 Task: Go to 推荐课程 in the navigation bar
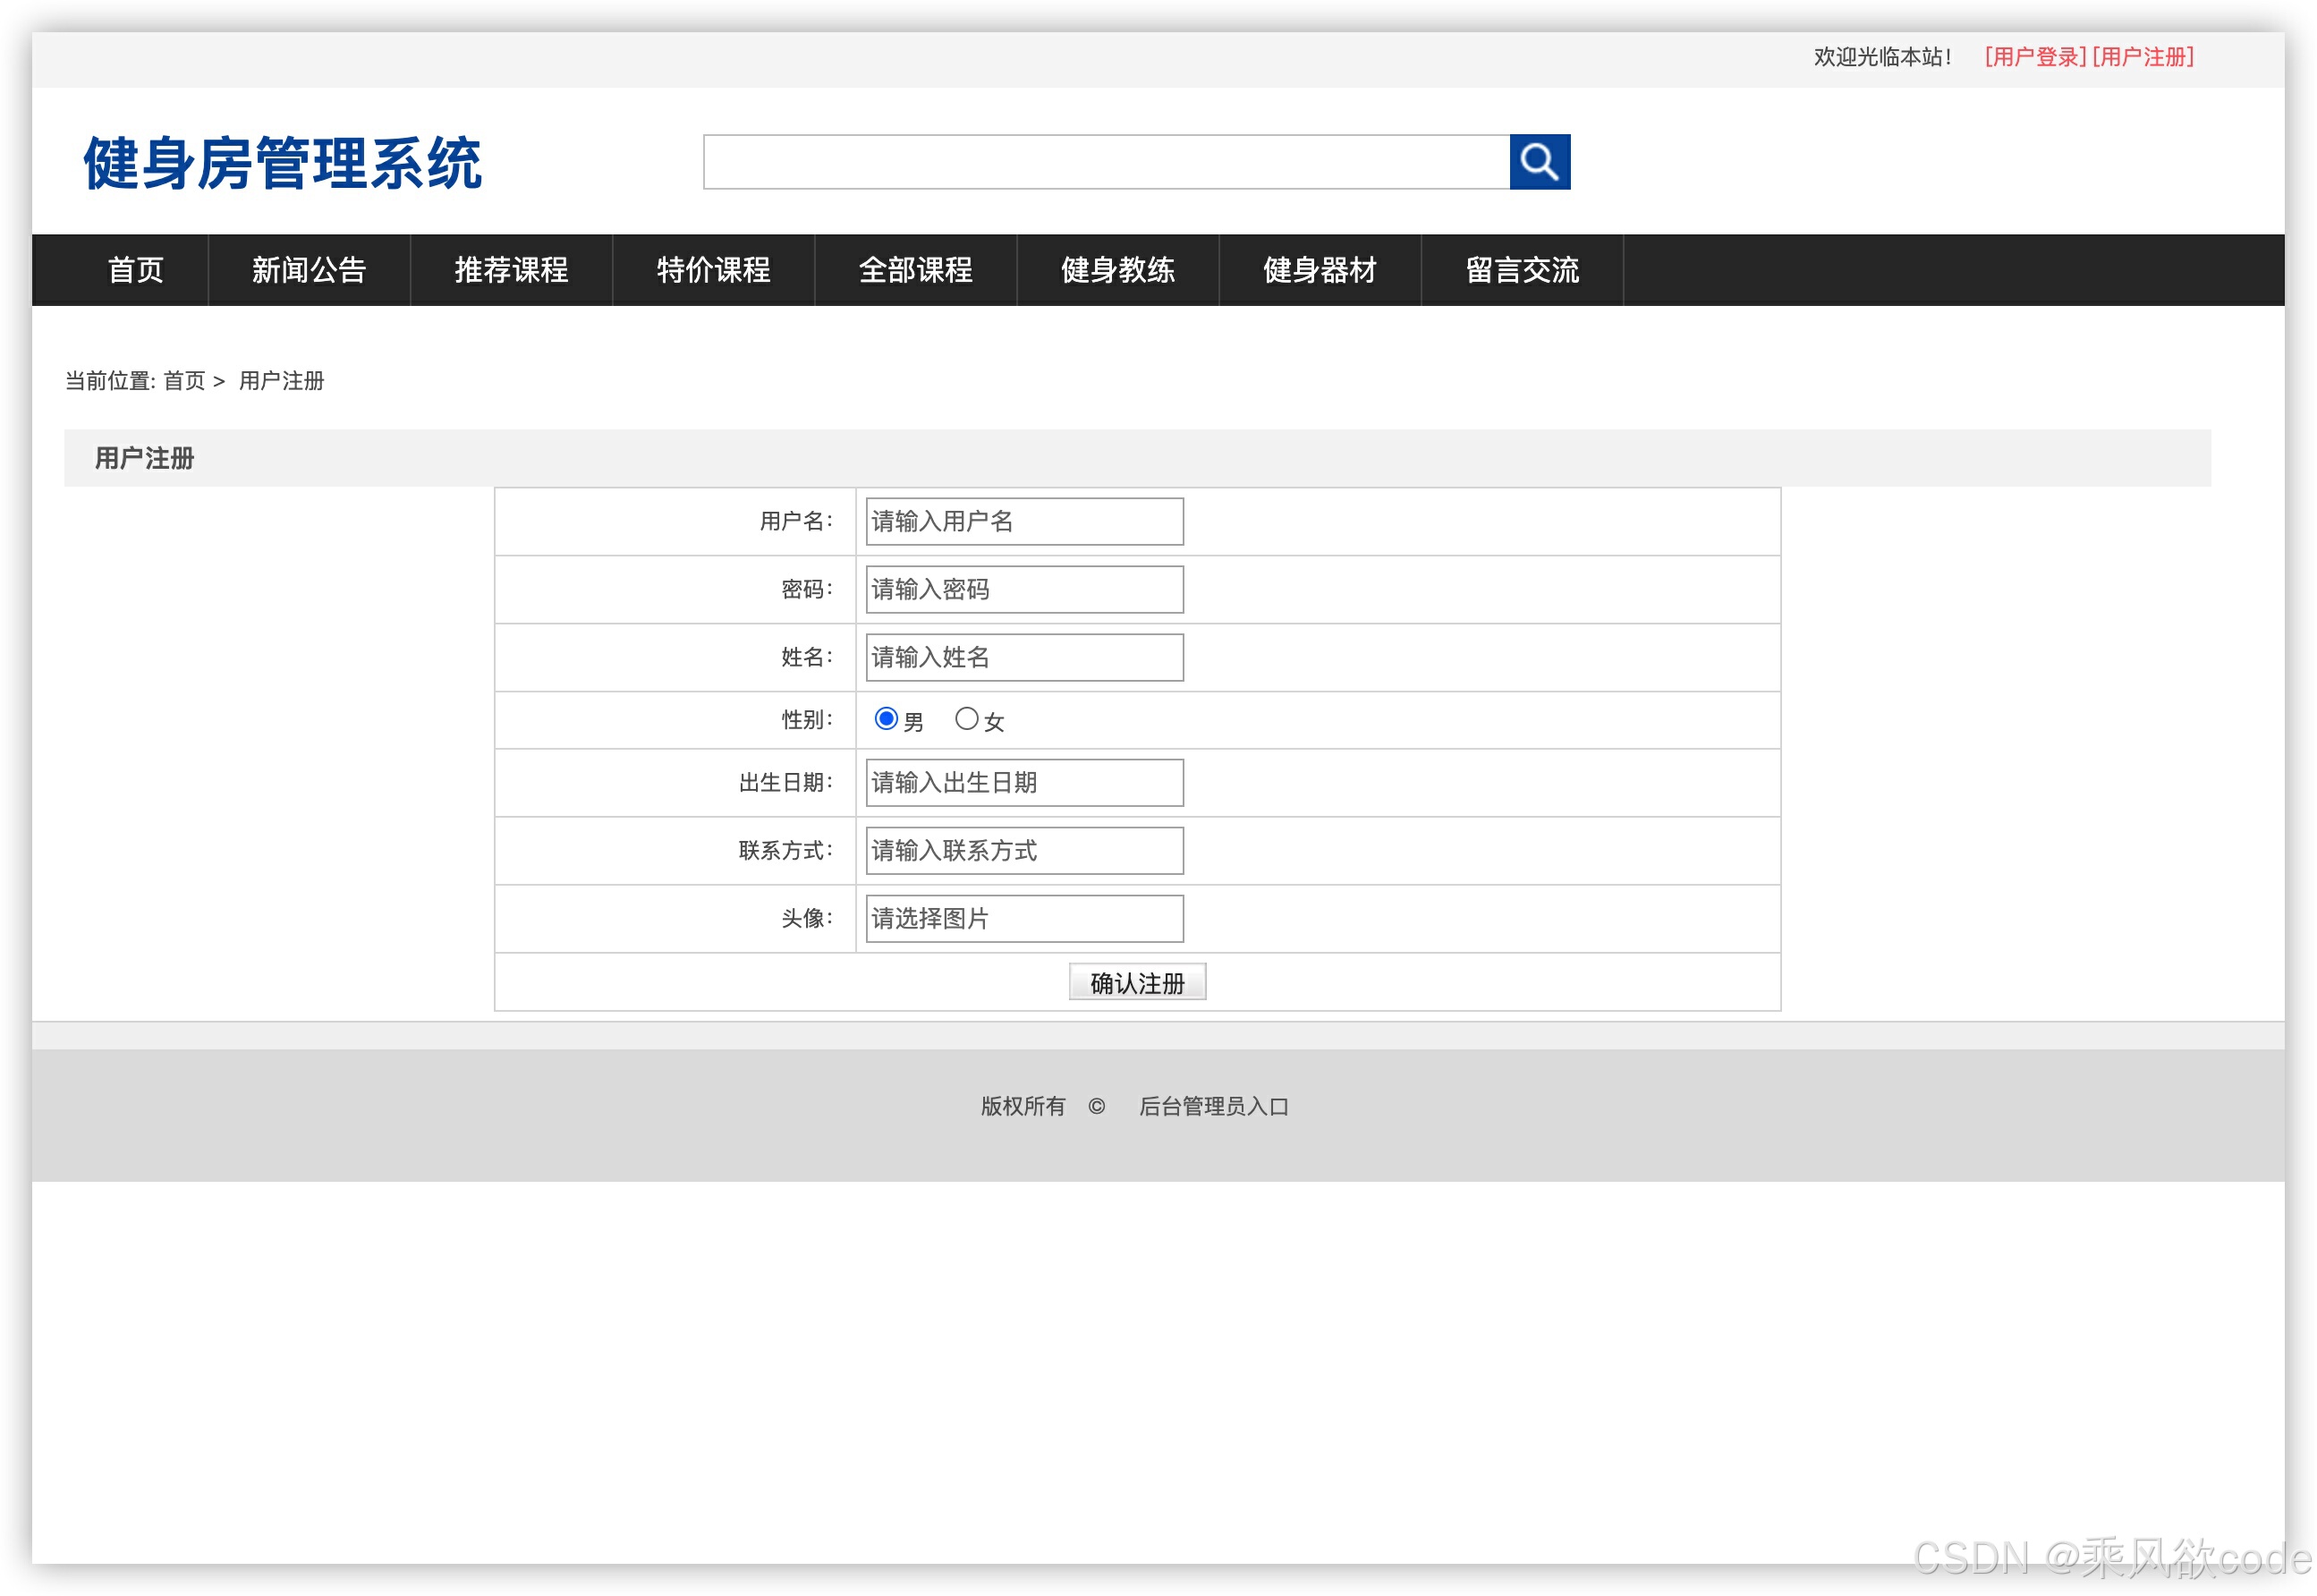511,270
